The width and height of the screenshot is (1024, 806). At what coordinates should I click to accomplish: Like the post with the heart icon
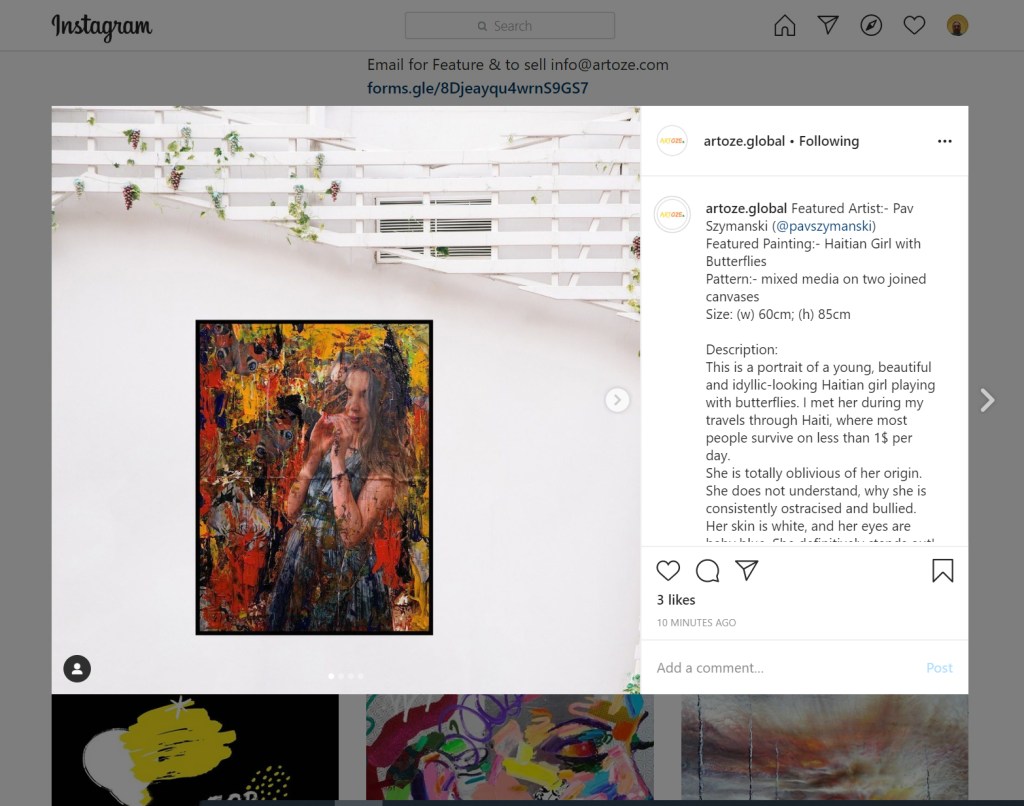(x=668, y=570)
